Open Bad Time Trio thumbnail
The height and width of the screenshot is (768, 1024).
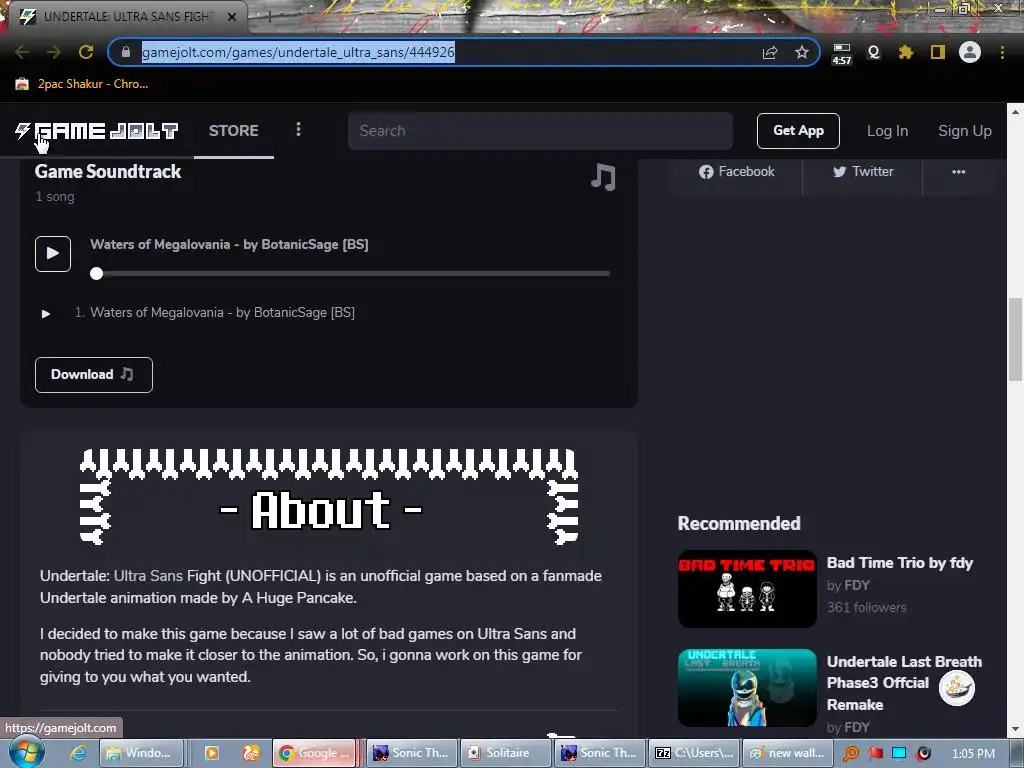[x=747, y=589]
